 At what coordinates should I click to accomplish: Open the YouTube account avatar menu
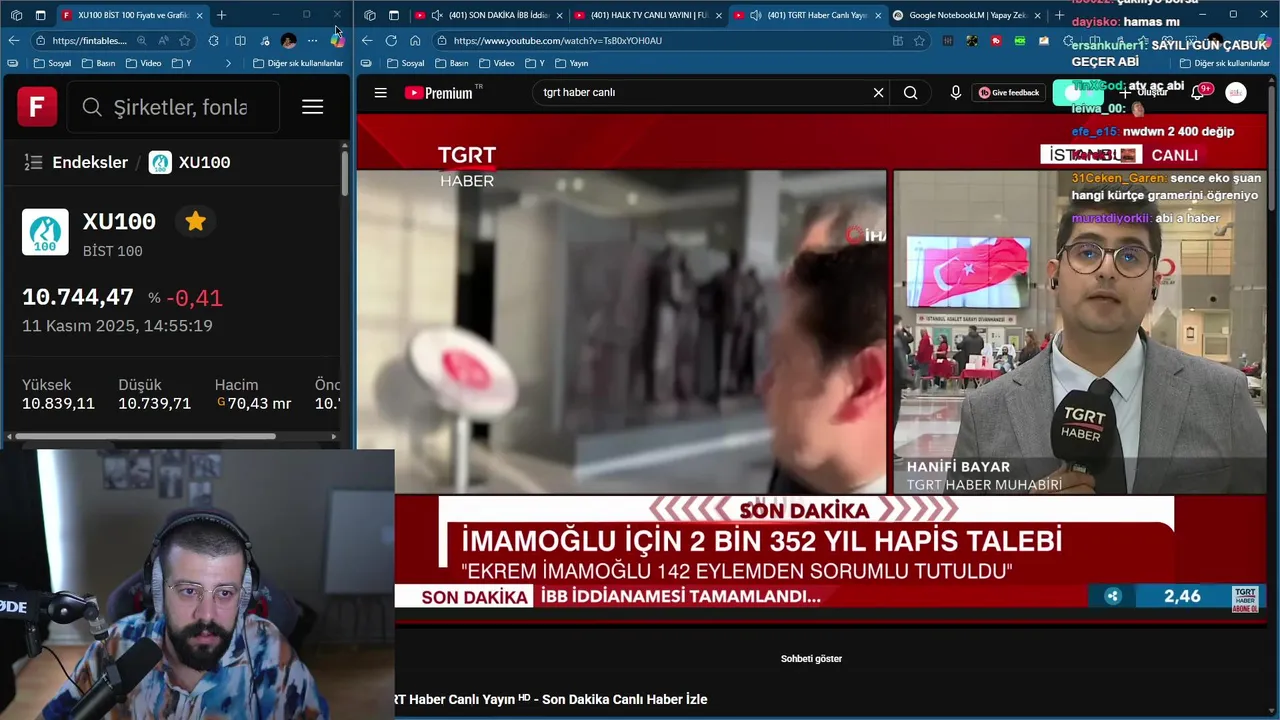[1236, 92]
